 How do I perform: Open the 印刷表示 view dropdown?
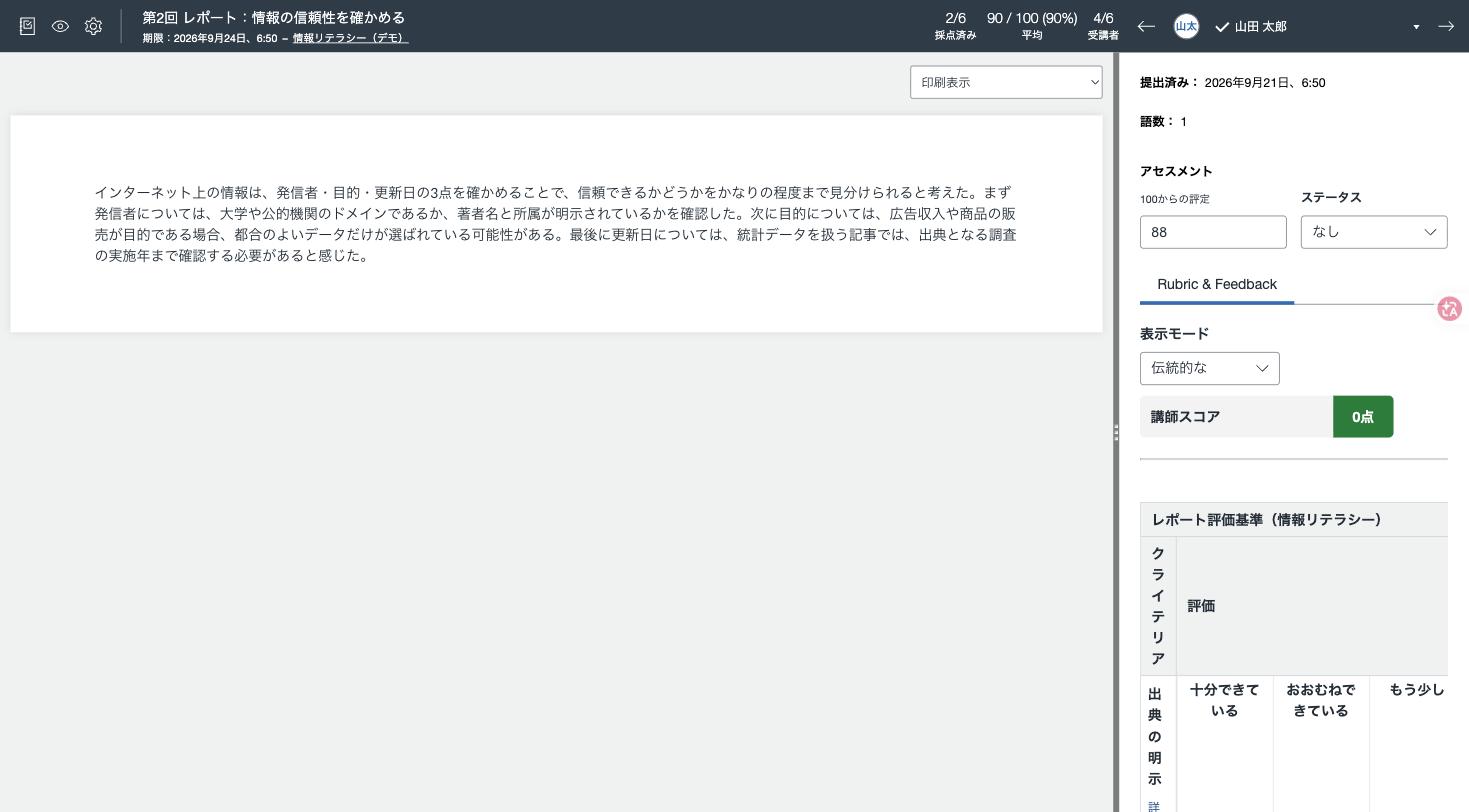pos(1006,82)
